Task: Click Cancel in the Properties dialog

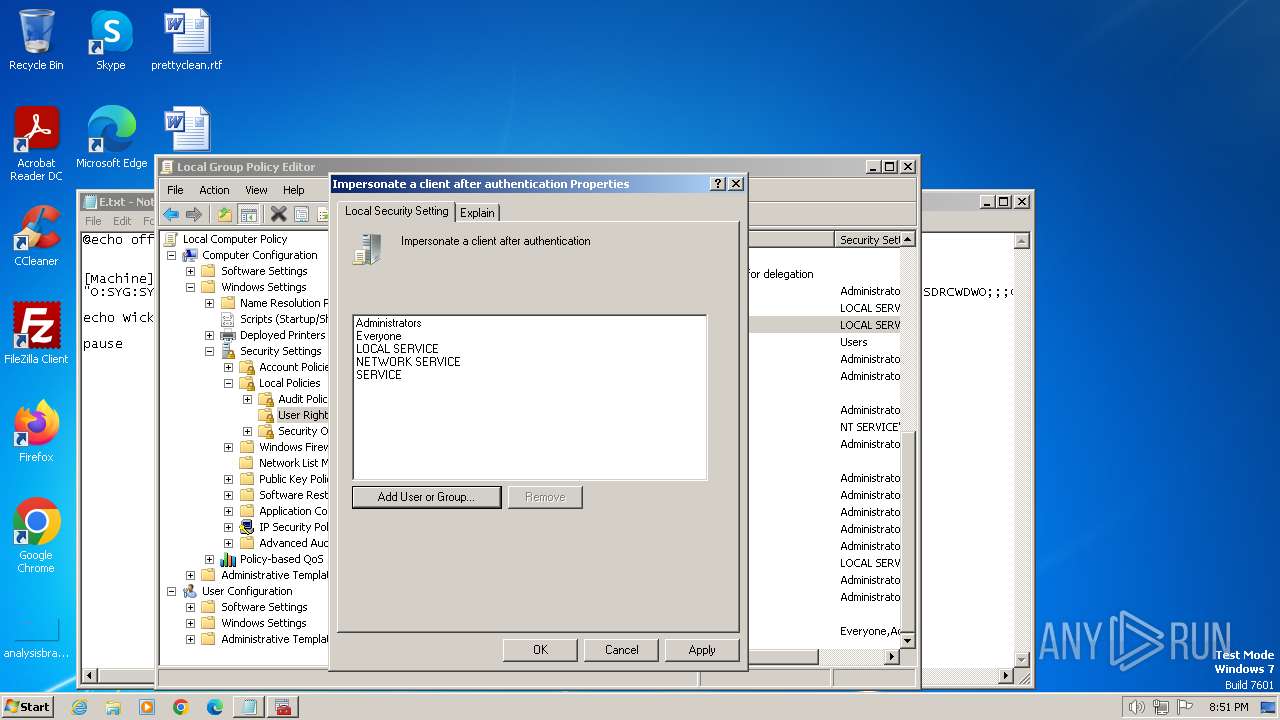Action: [x=621, y=650]
